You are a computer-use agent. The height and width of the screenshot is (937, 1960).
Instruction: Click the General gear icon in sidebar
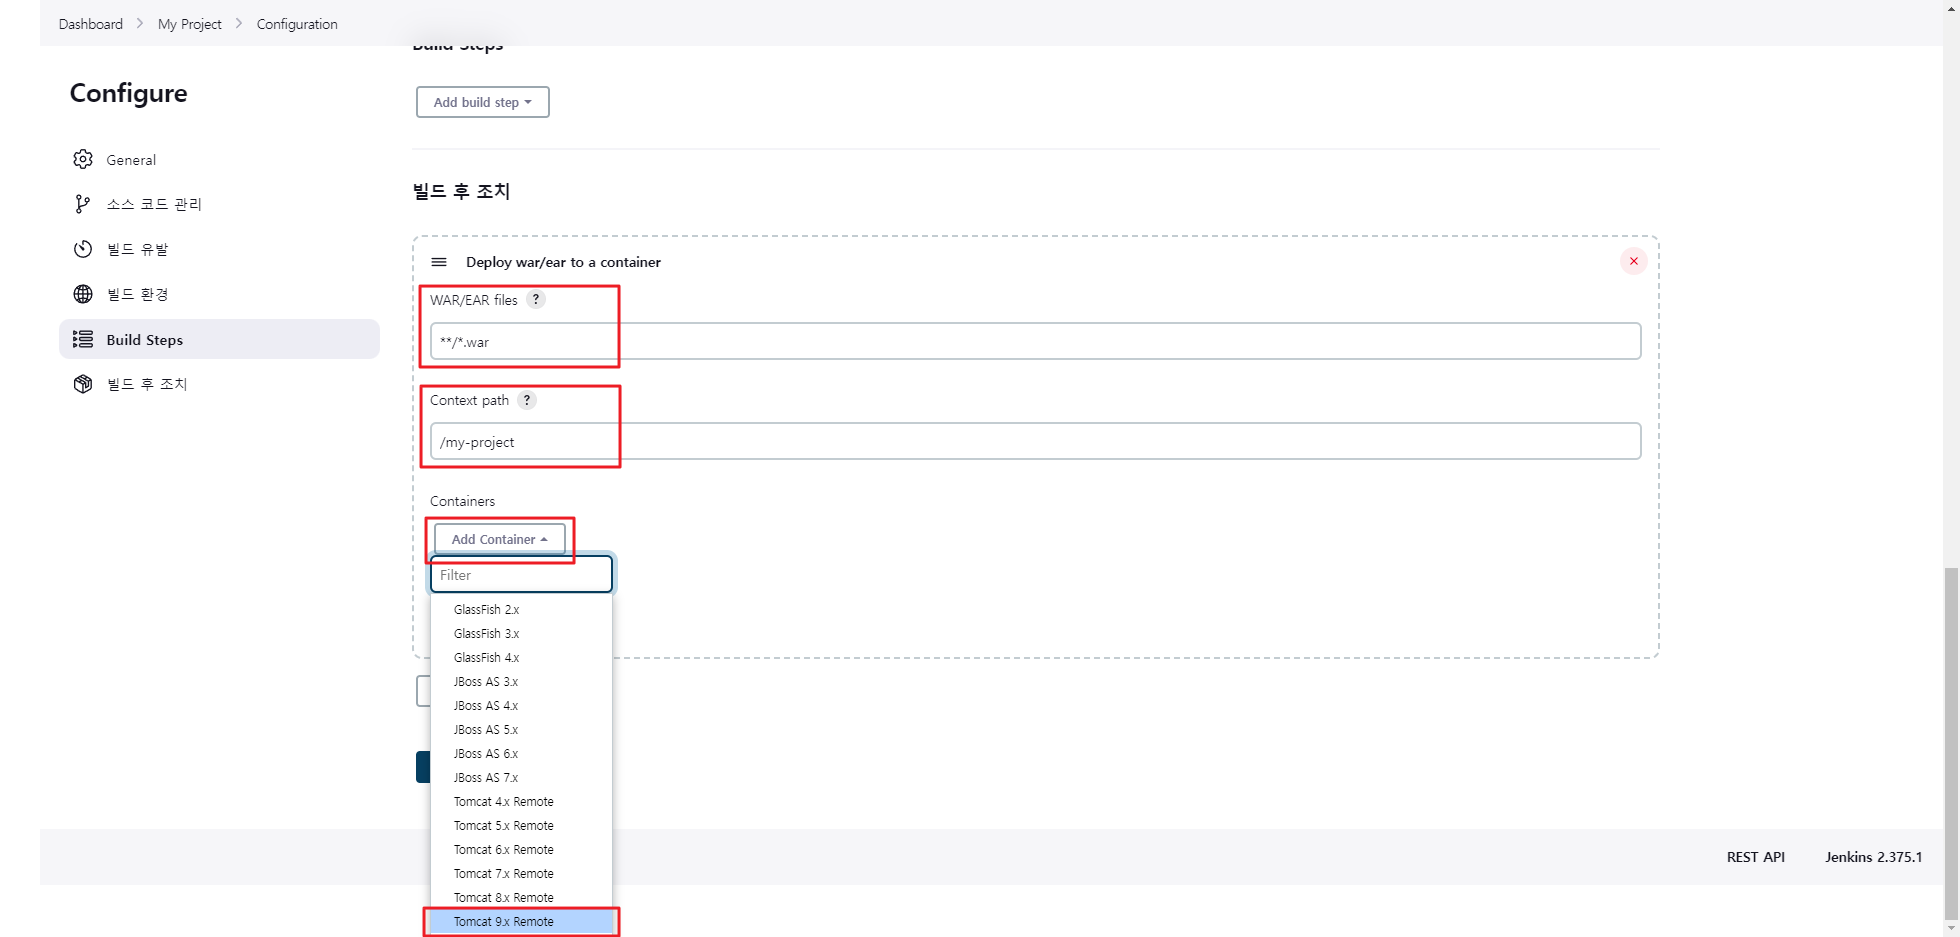(x=83, y=160)
